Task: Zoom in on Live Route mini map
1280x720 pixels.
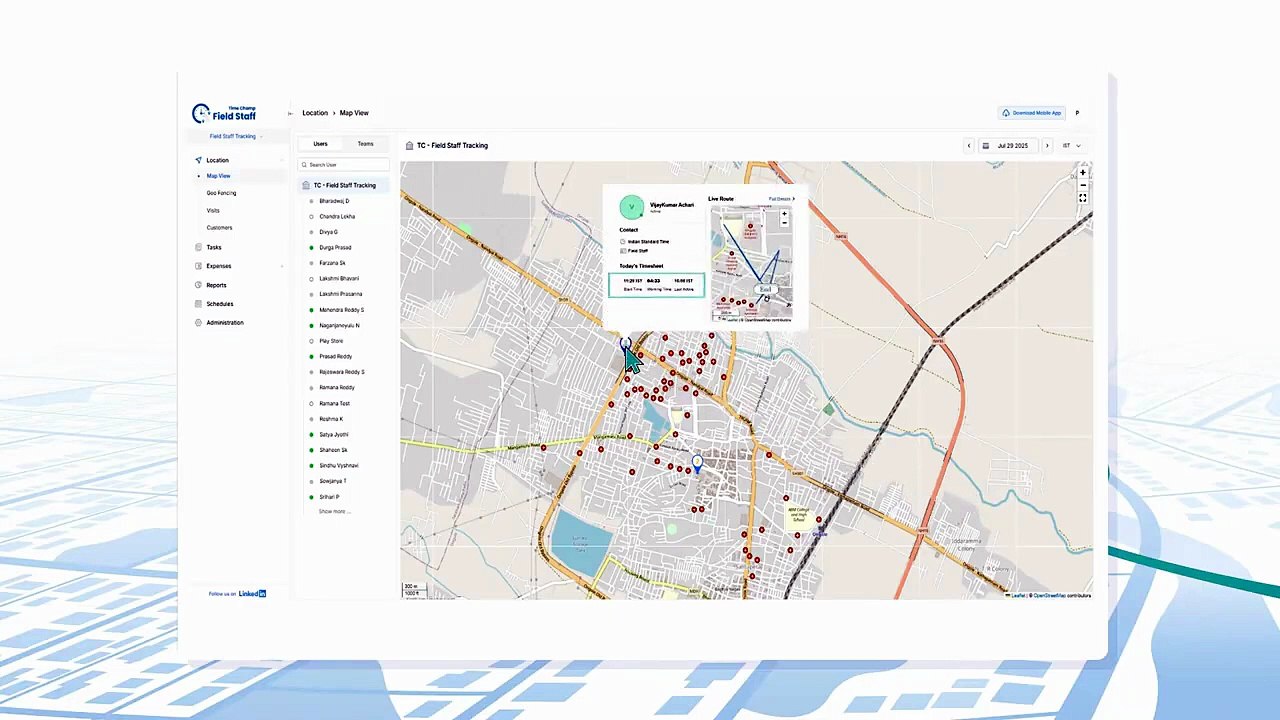Action: (x=784, y=214)
